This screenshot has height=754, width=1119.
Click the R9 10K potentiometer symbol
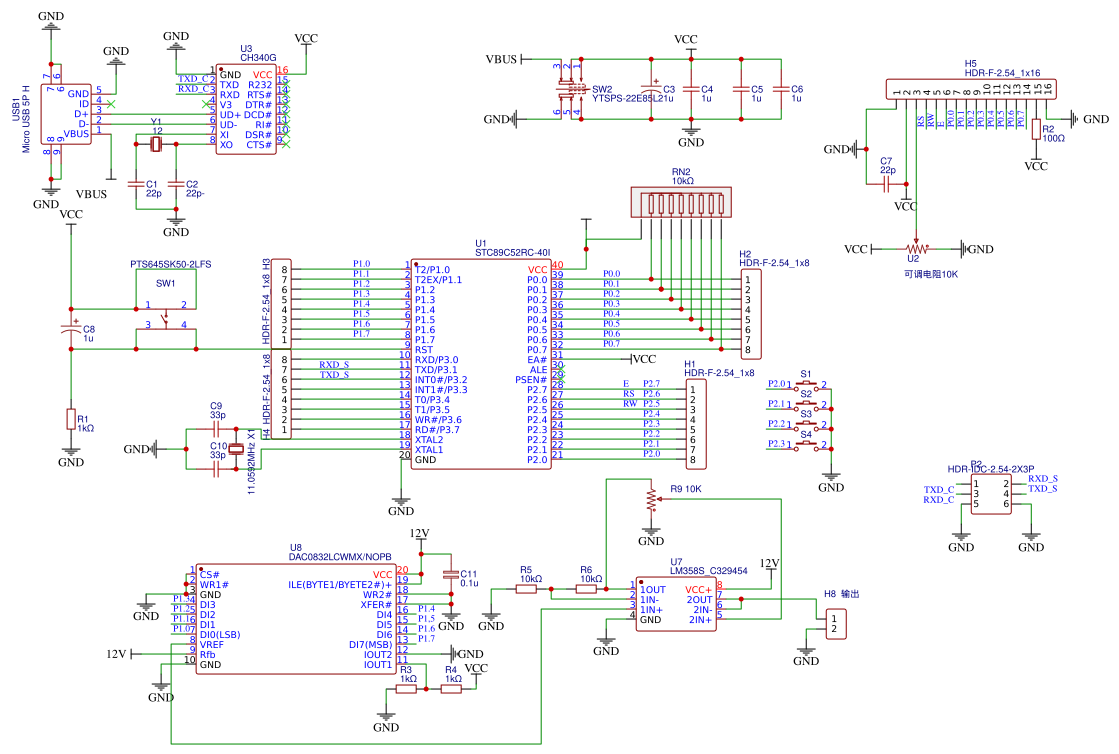point(651,498)
